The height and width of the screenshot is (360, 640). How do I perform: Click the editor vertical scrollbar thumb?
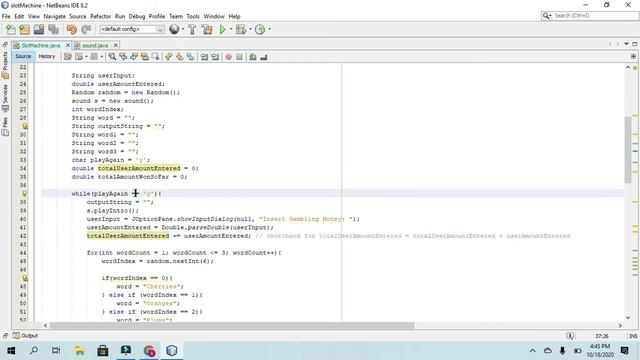[x=628, y=150]
